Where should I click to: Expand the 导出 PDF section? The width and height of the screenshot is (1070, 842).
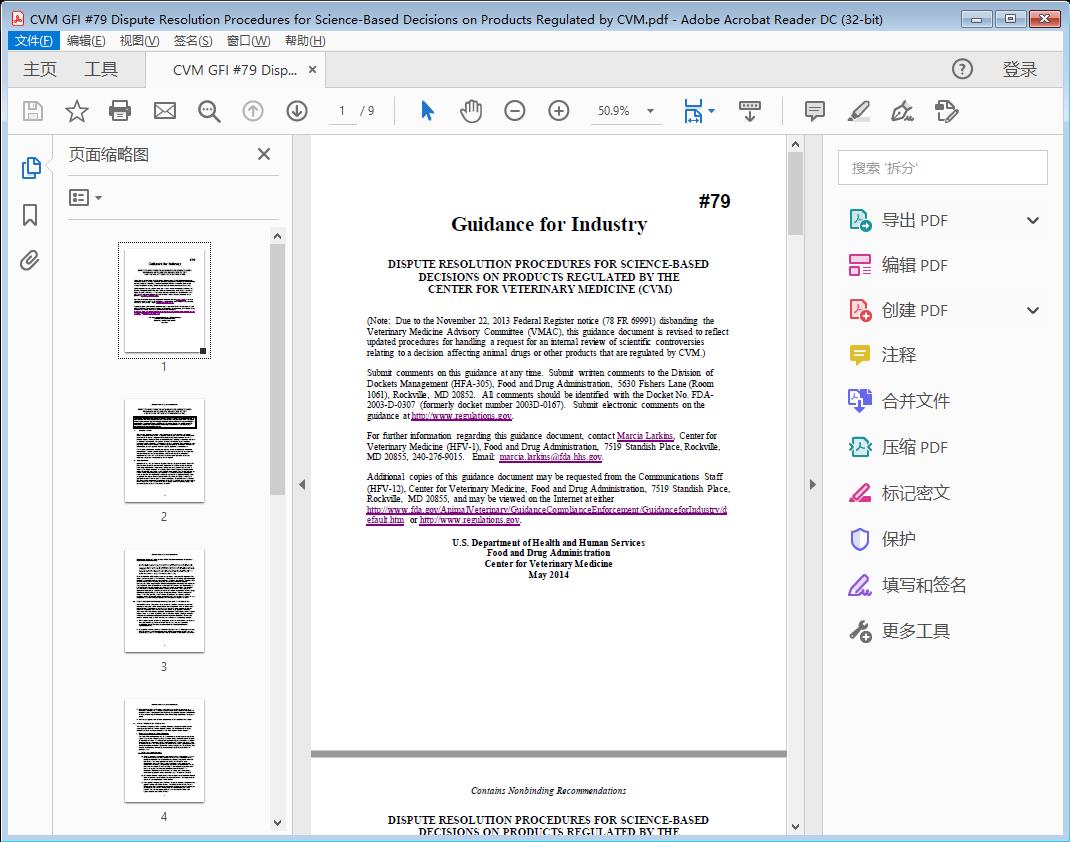(x=1033, y=220)
